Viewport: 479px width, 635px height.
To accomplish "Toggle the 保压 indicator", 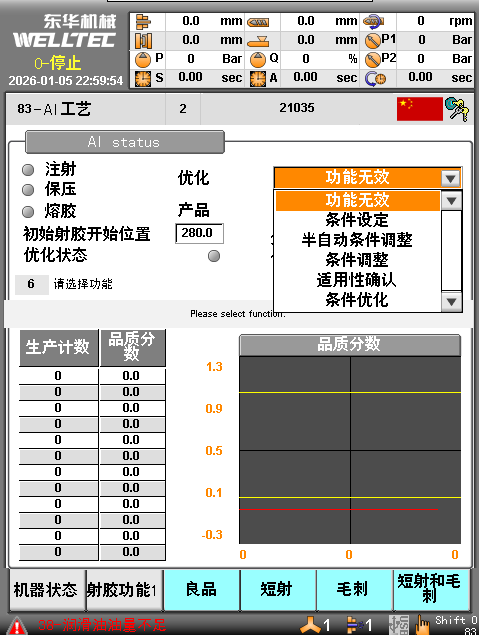I will 28,190.
